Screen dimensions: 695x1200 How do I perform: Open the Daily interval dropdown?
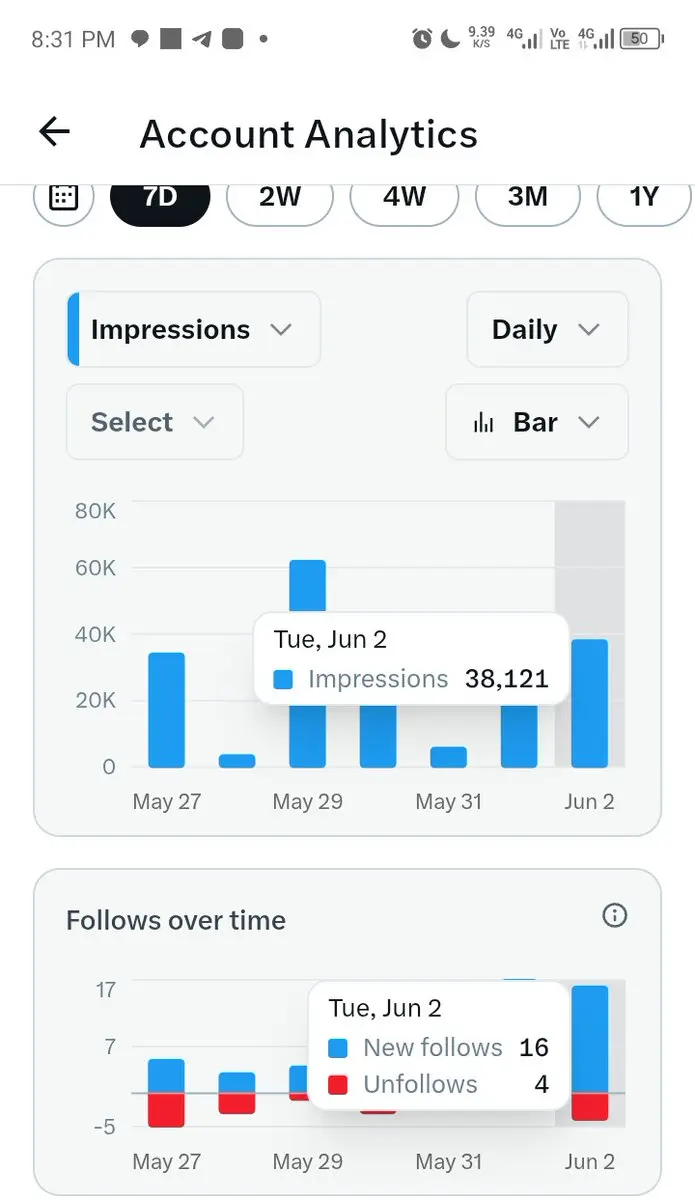click(x=547, y=329)
